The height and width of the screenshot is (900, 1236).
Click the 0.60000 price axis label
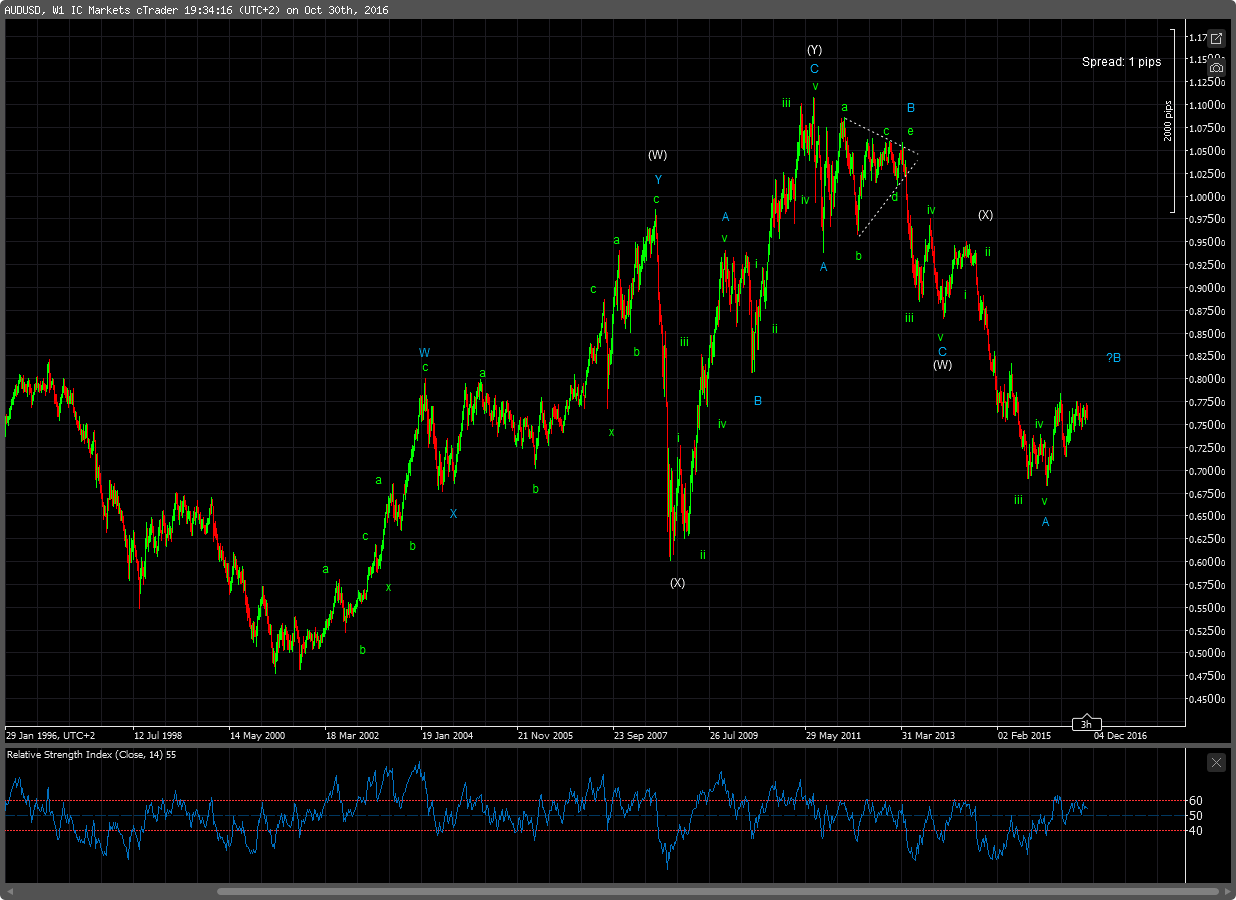pyautogui.click(x=1207, y=563)
